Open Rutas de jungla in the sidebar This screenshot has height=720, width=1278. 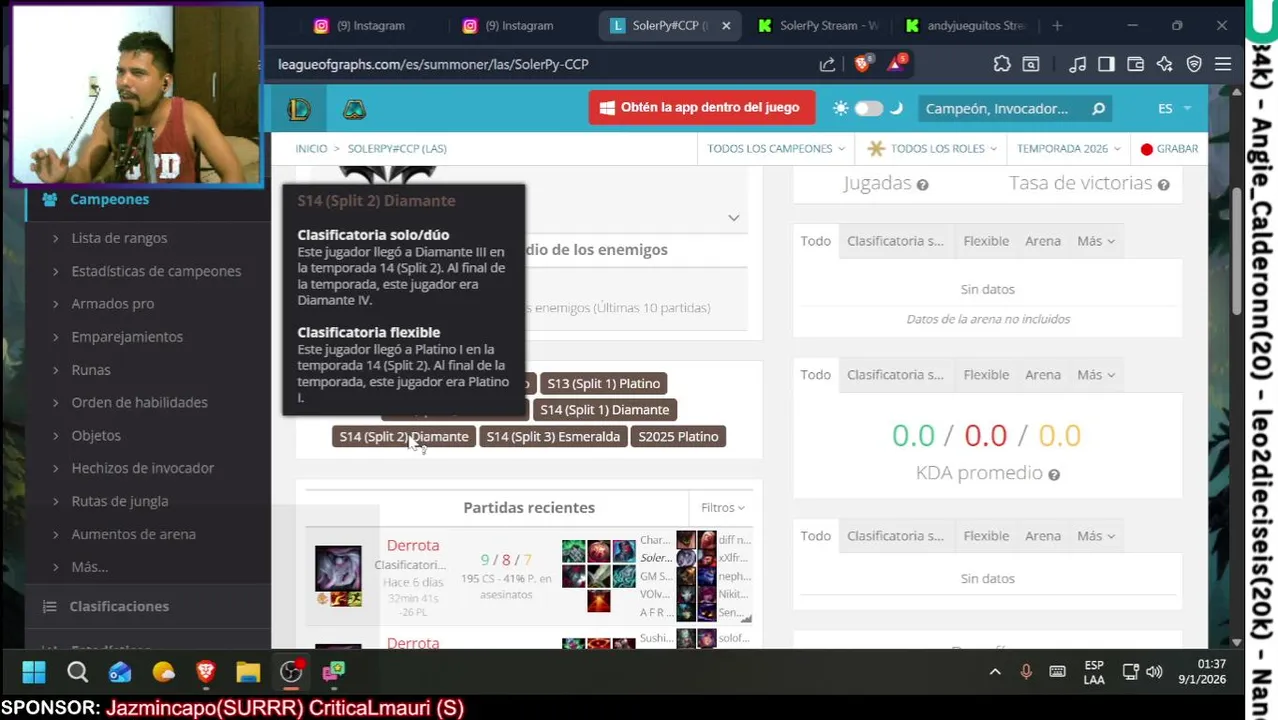pos(119,501)
